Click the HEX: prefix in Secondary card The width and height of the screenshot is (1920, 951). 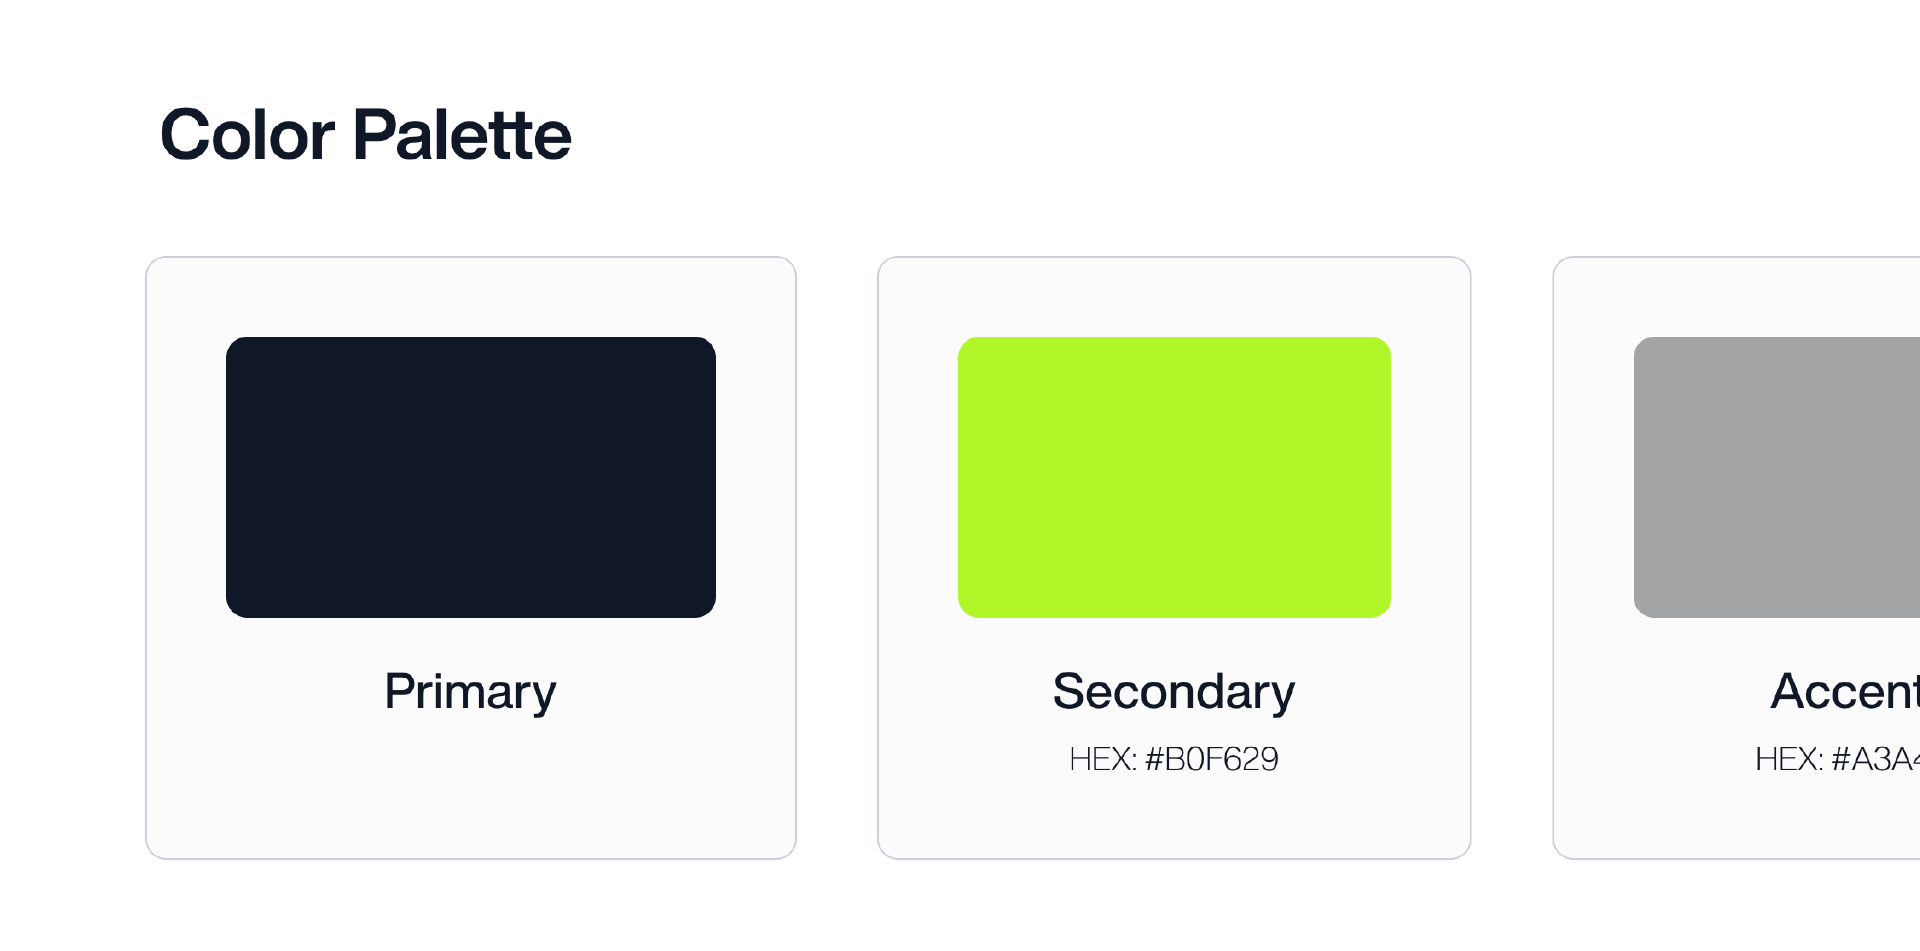point(1103,759)
